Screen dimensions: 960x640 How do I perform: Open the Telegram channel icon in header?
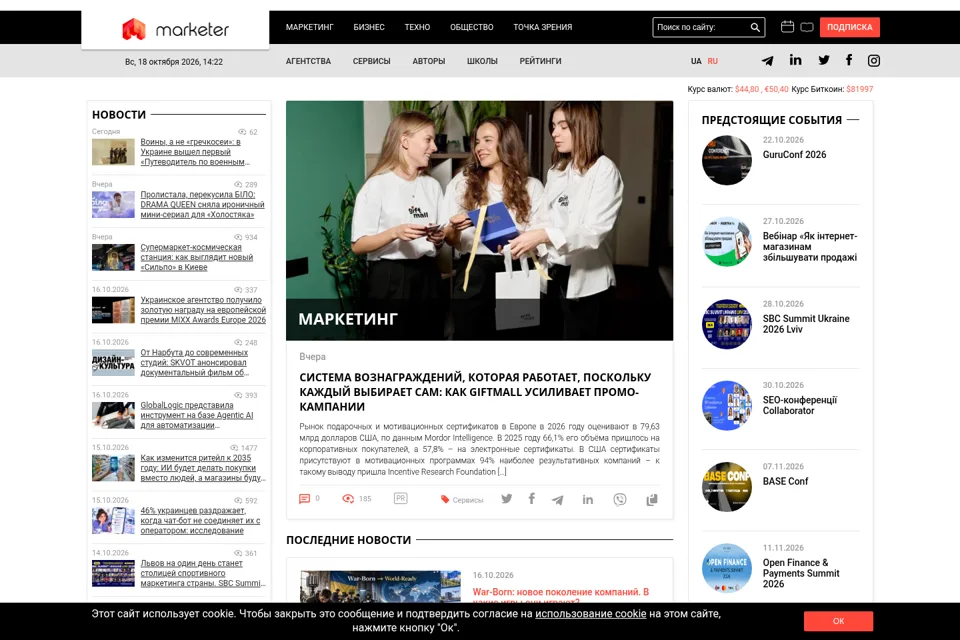click(767, 60)
